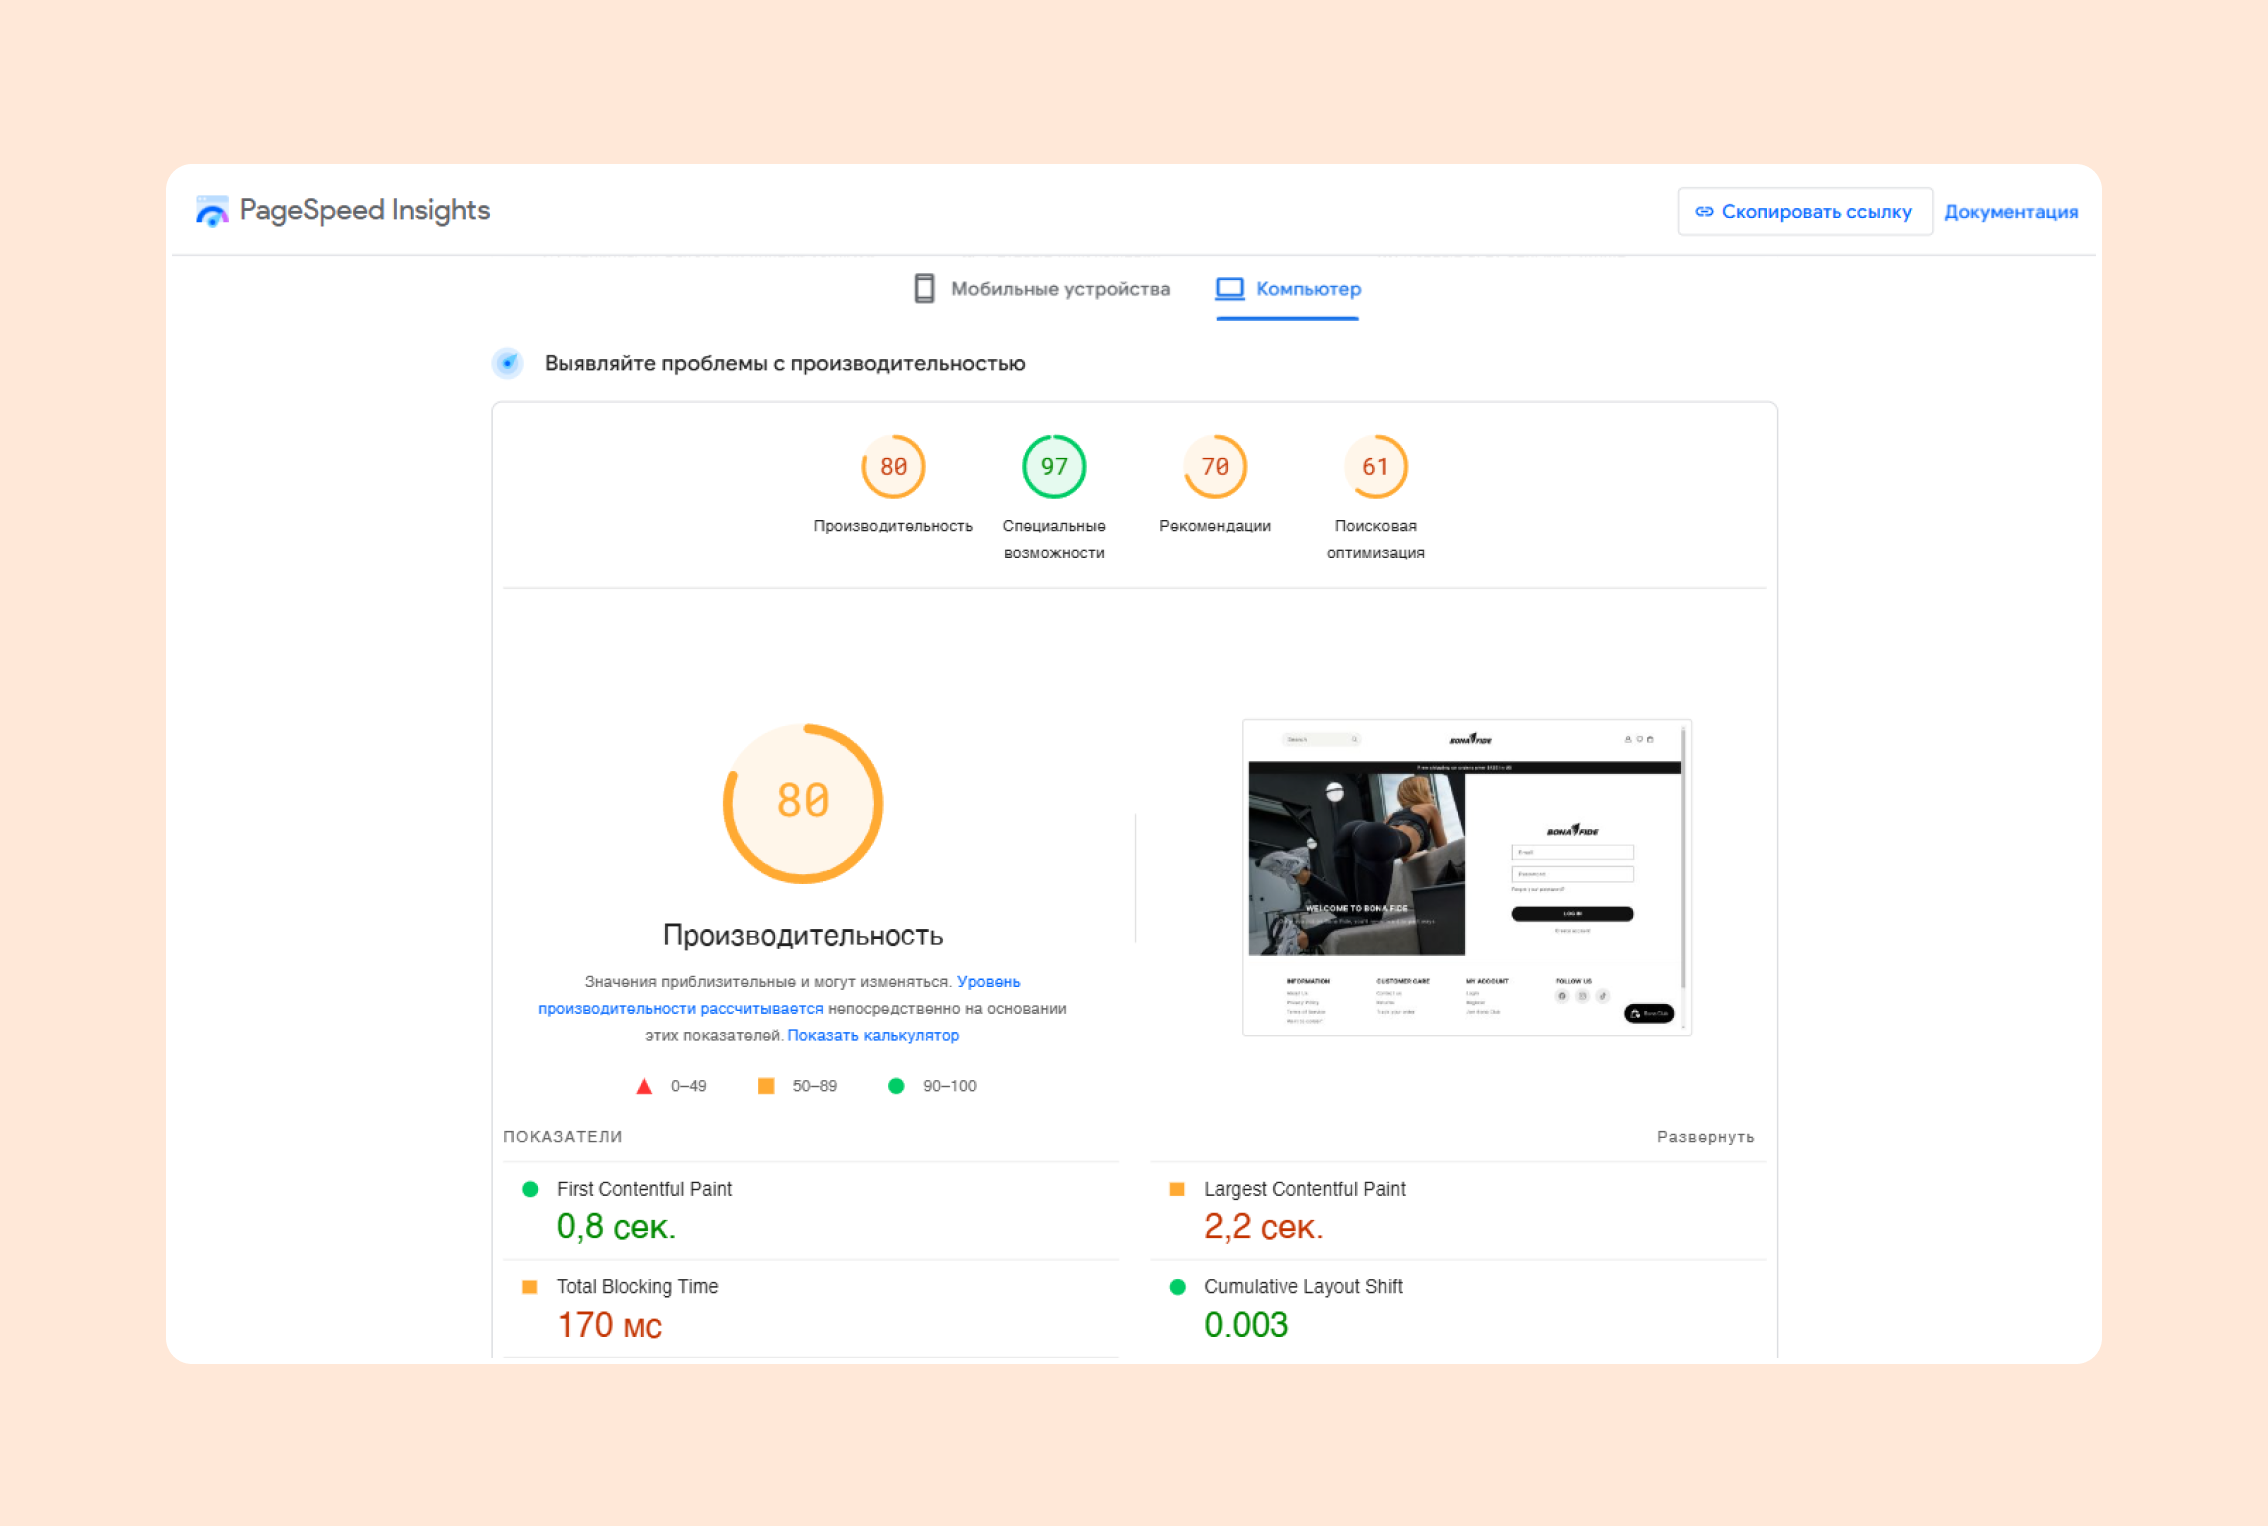
Task: Click the large 80 performance gauge
Action: [803, 803]
